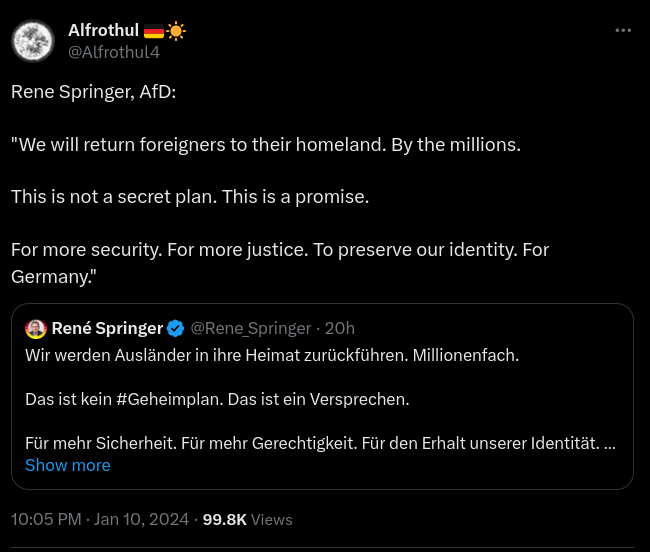
Task: View the 99.8K Views count
Action: click(x=248, y=519)
